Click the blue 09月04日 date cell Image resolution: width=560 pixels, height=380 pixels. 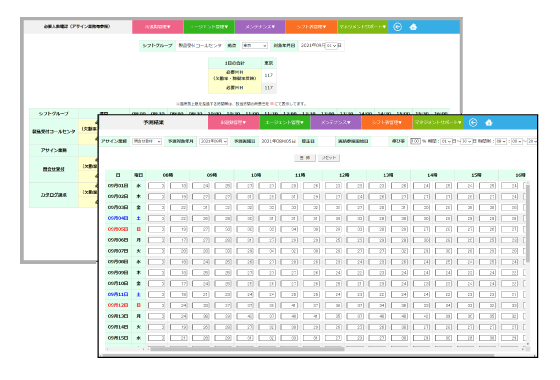coord(118,218)
